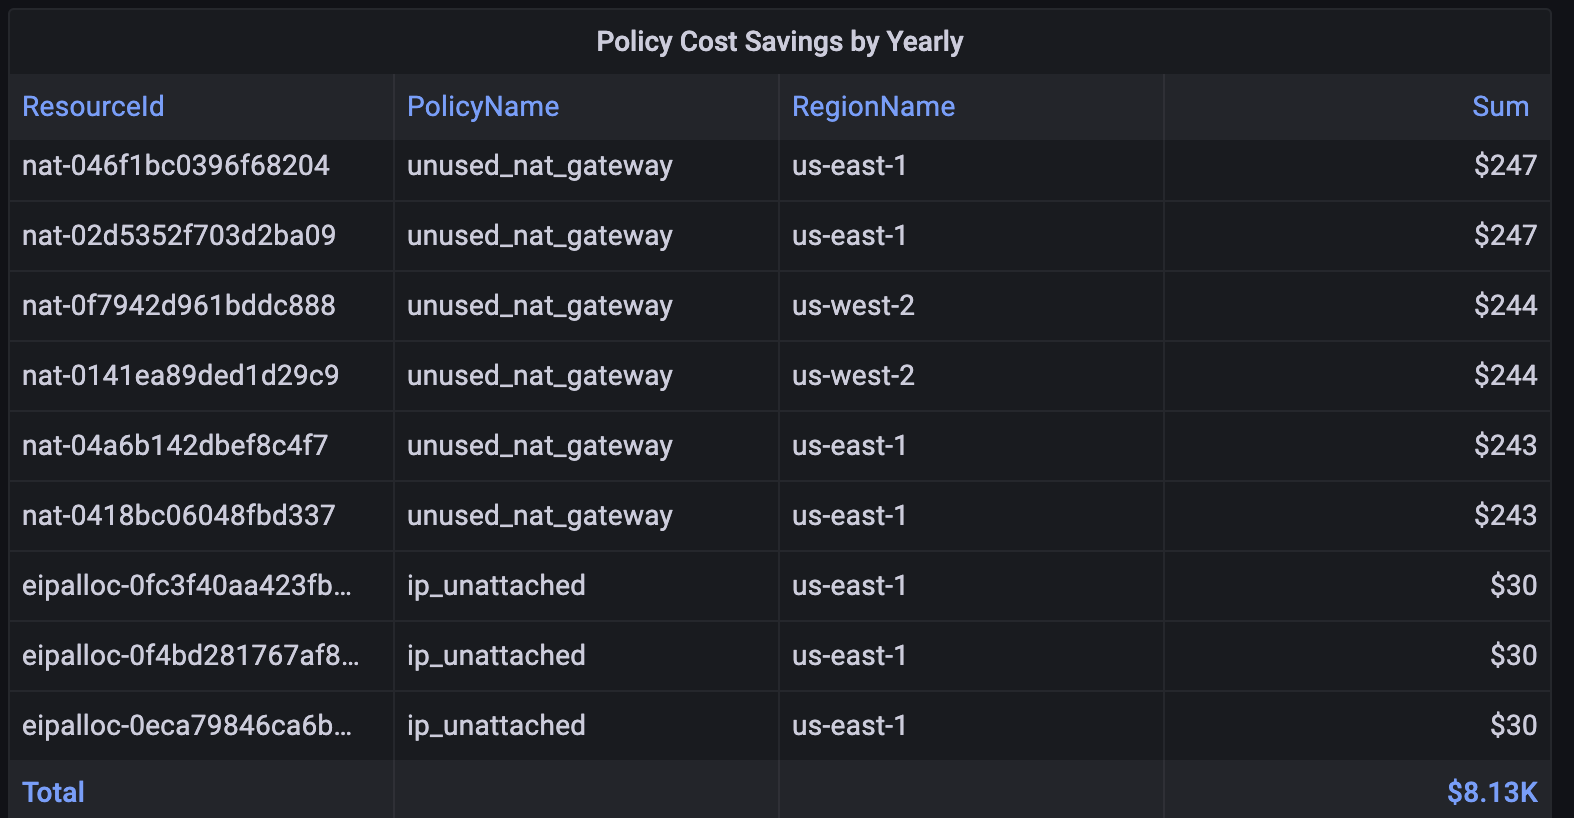Select the $8.13K total sum value

1491,792
